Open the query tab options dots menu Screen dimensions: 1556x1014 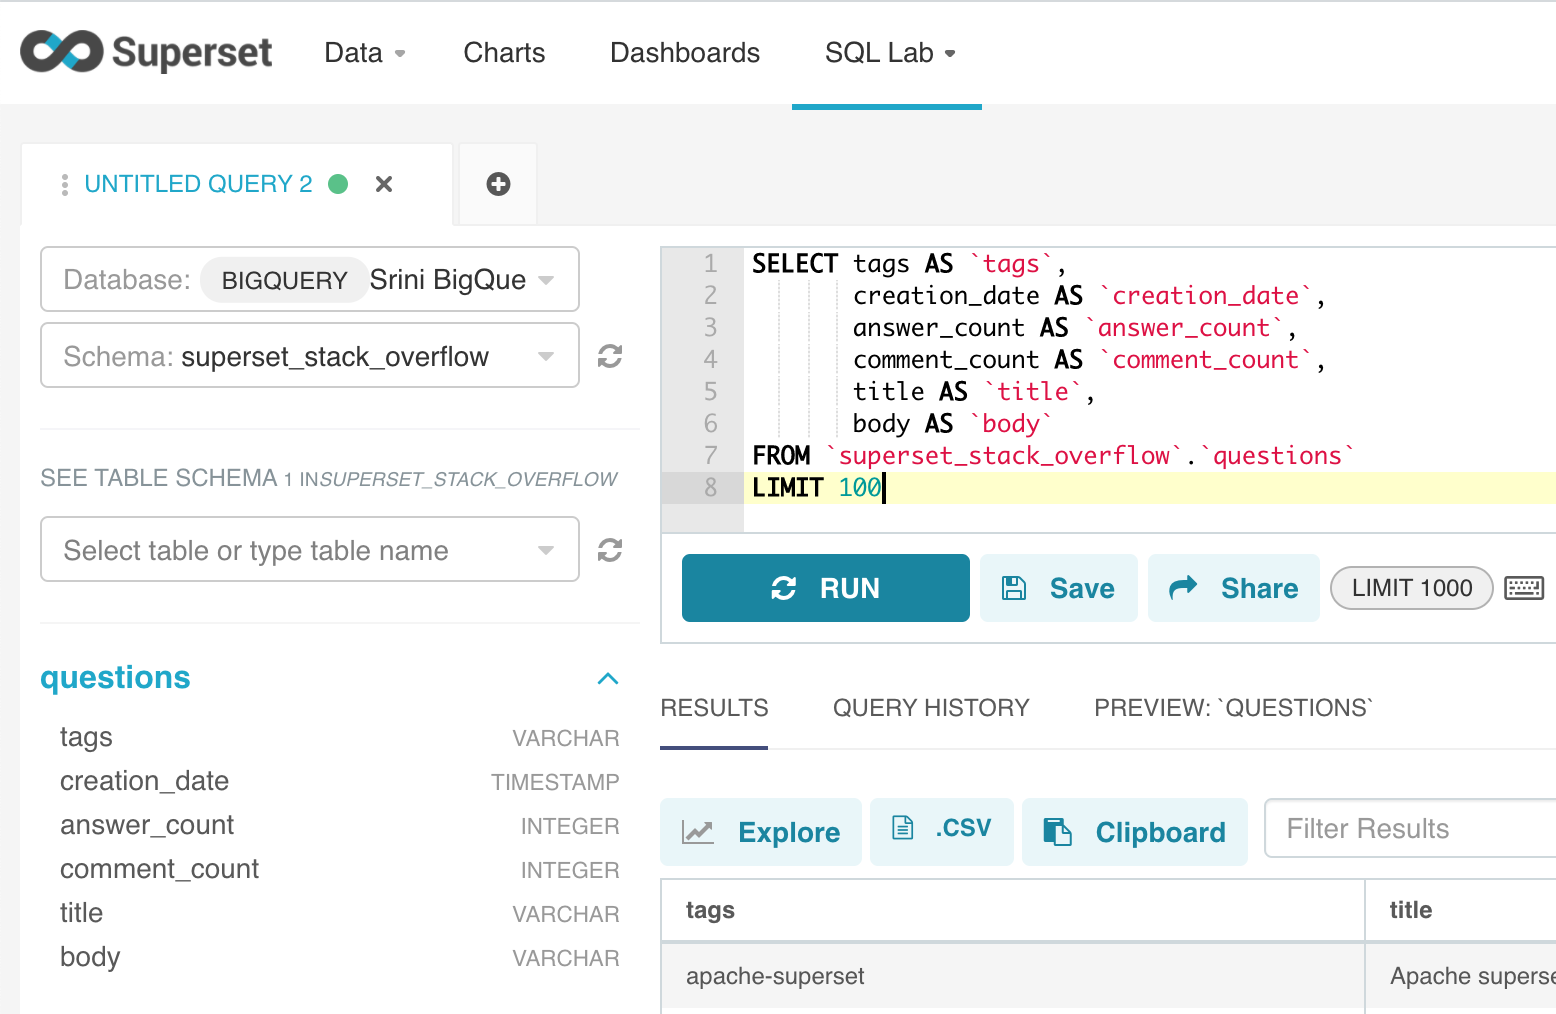coord(65,184)
